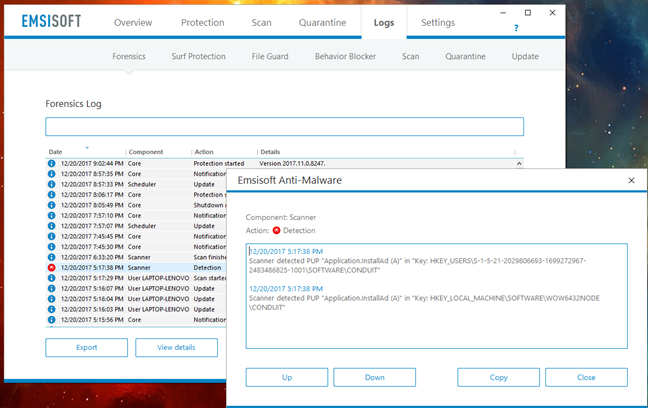Select the 7:57:07 PM Scheduler row

point(136,226)
